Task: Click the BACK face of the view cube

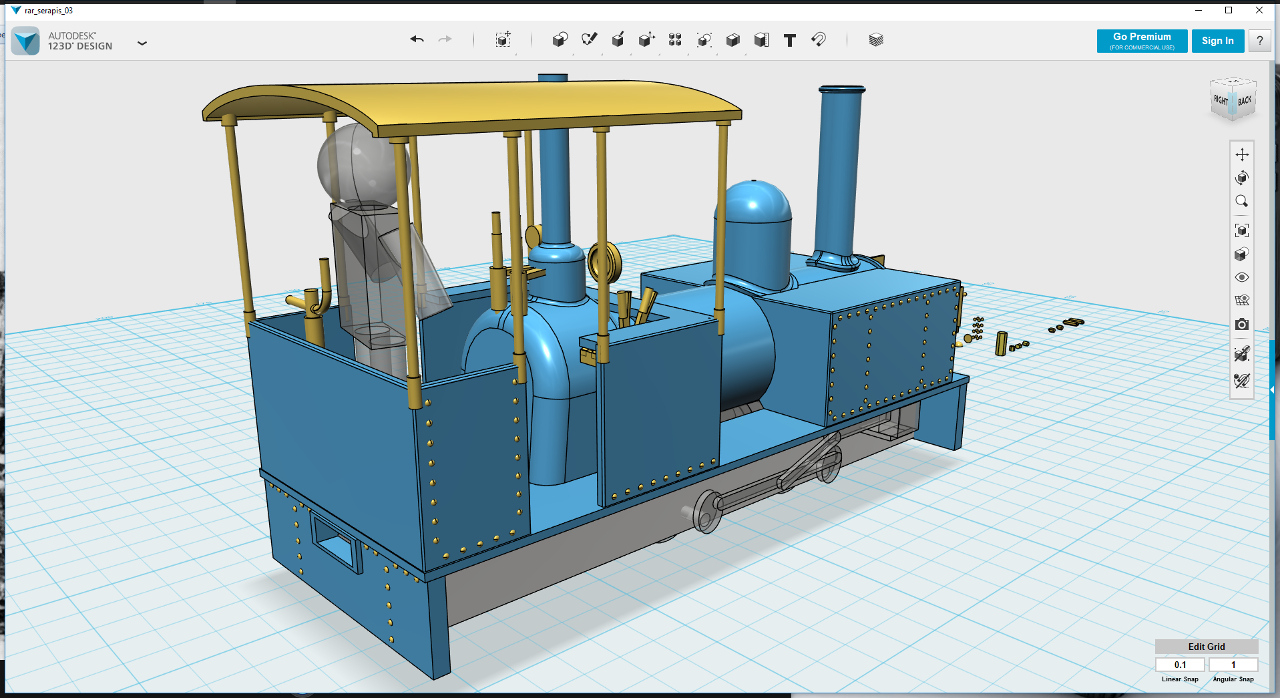Action: [x=1244, y=101]
